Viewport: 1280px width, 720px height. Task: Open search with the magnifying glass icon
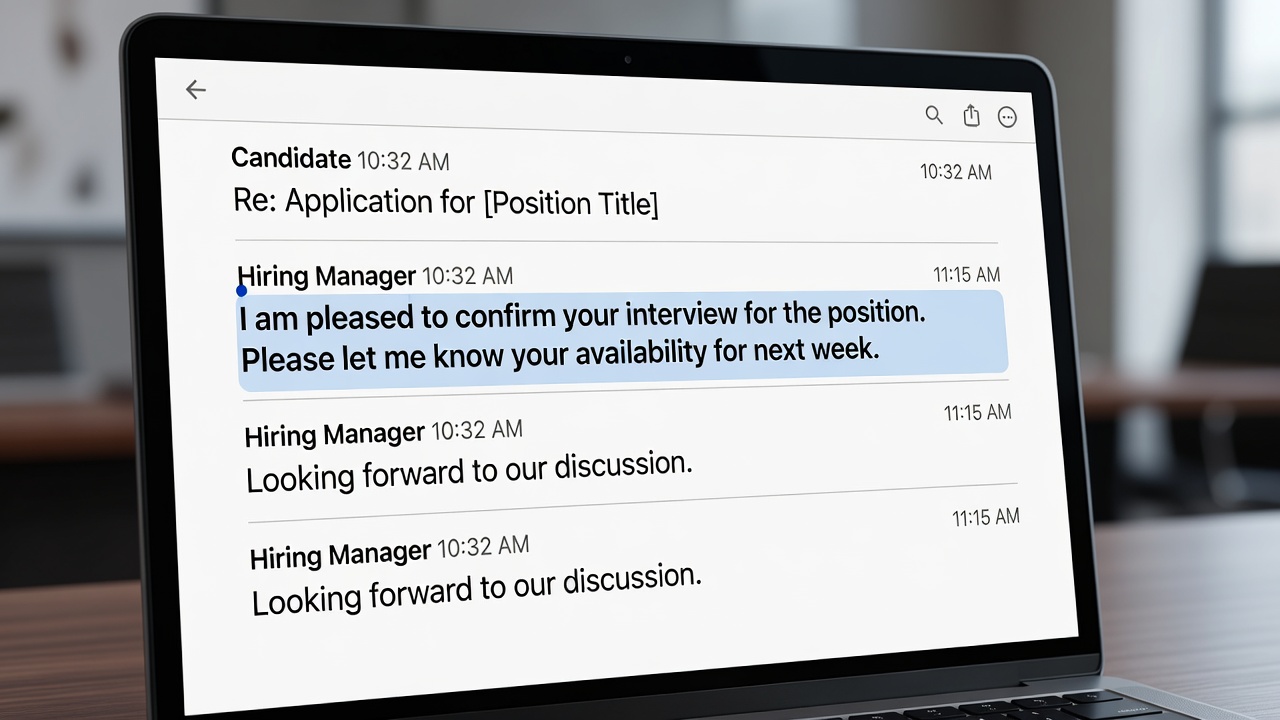click(x=934, y=115)
